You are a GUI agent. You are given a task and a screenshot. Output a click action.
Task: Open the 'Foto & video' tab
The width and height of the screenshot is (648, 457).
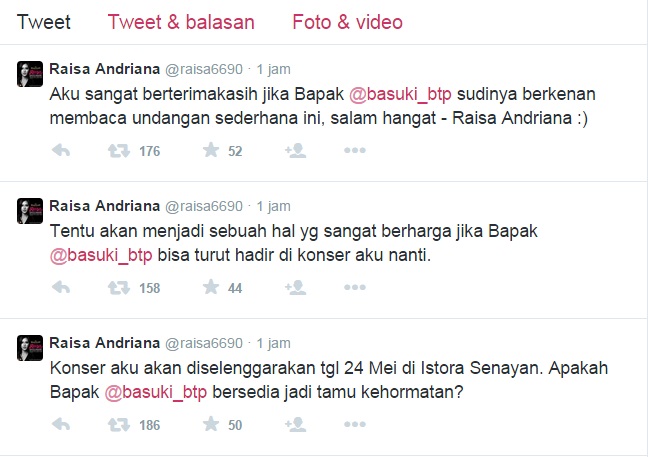pyautogui.click(x=348, y=22)
